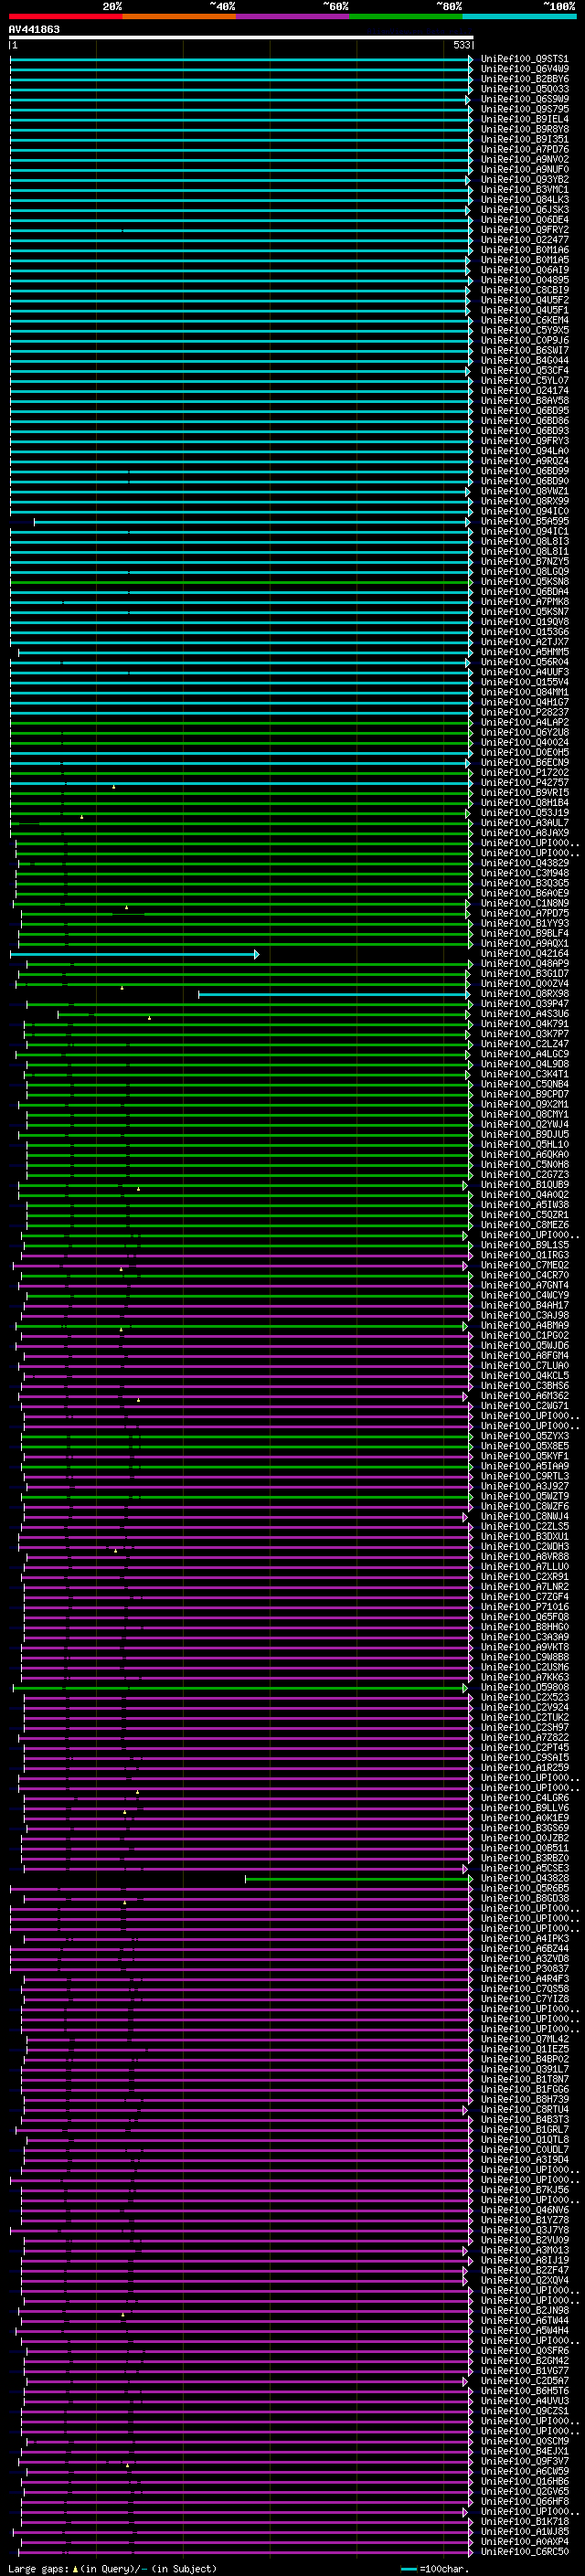Viewport: 585px width, 2576px height.
Task: Select the UniRef100_Q93YB2 label
Action: (525, 180)
